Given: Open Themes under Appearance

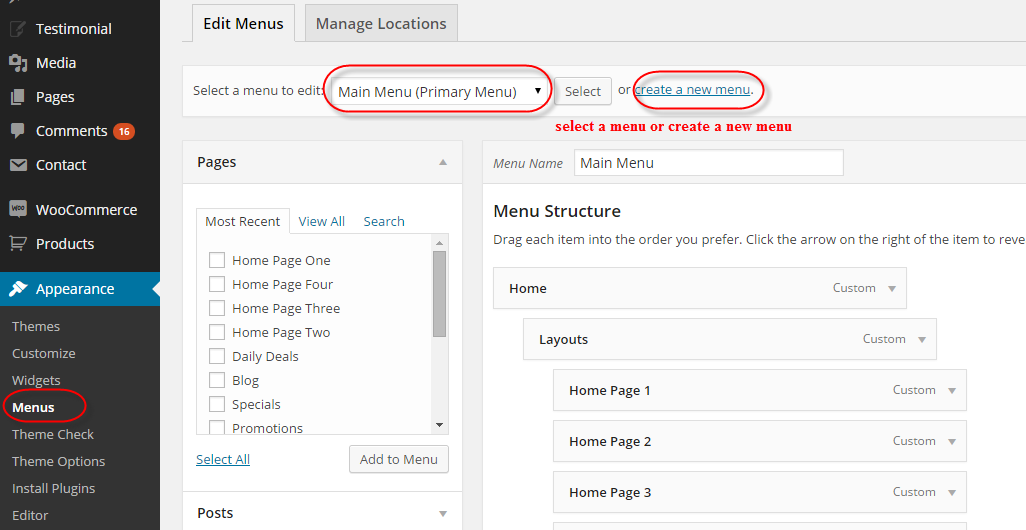Looking at the screenshot, I should [36, 326].
